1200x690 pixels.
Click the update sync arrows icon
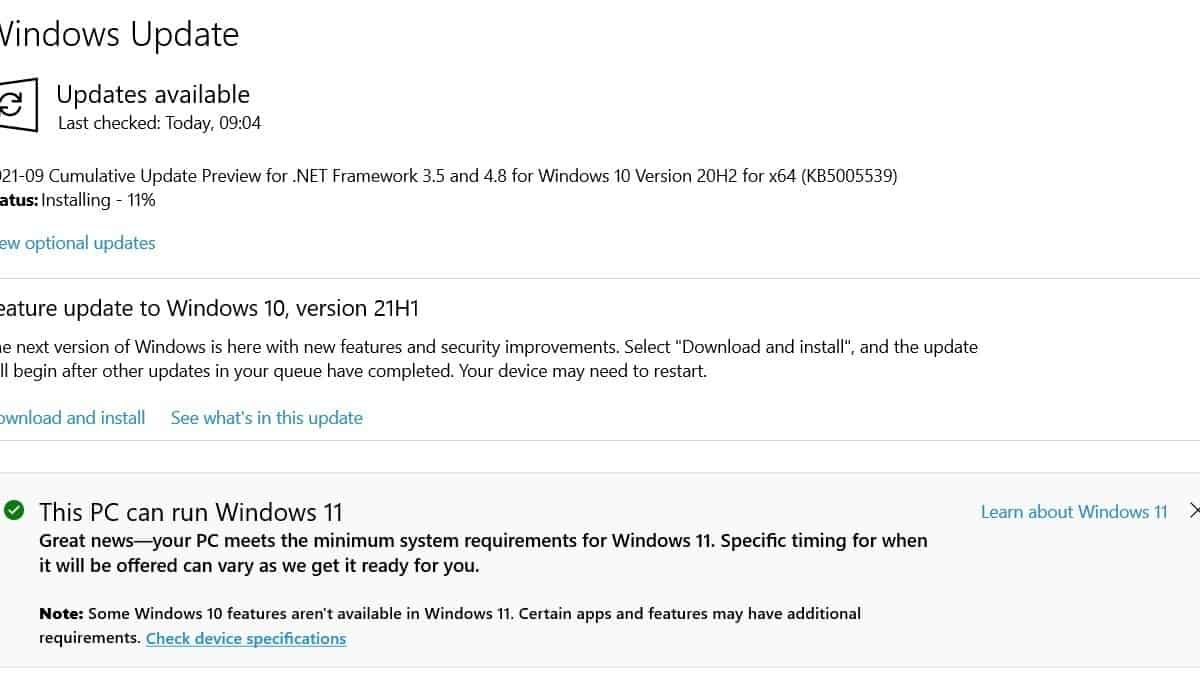(x=14, y=104)
